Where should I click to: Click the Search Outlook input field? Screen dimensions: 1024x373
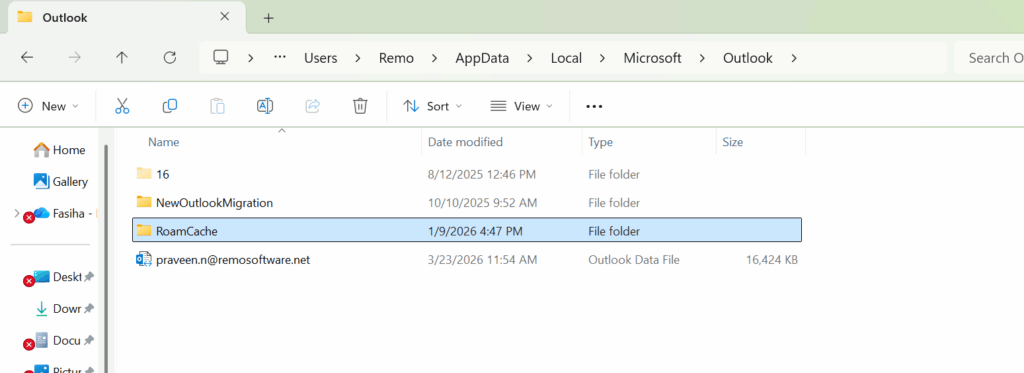tap(989, 57)
